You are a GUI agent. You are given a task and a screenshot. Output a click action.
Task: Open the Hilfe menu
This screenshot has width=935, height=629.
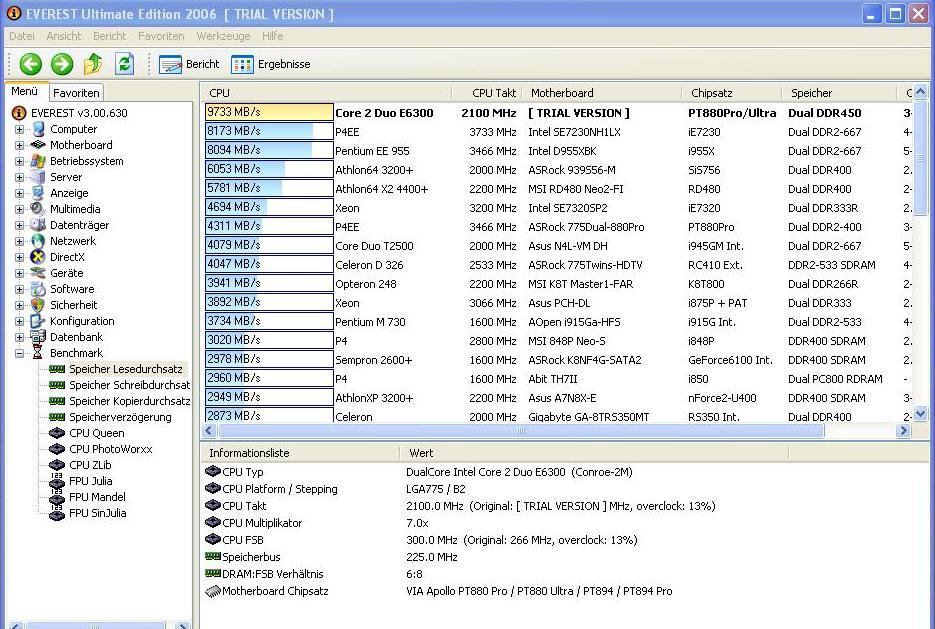[x=273, y=36]
